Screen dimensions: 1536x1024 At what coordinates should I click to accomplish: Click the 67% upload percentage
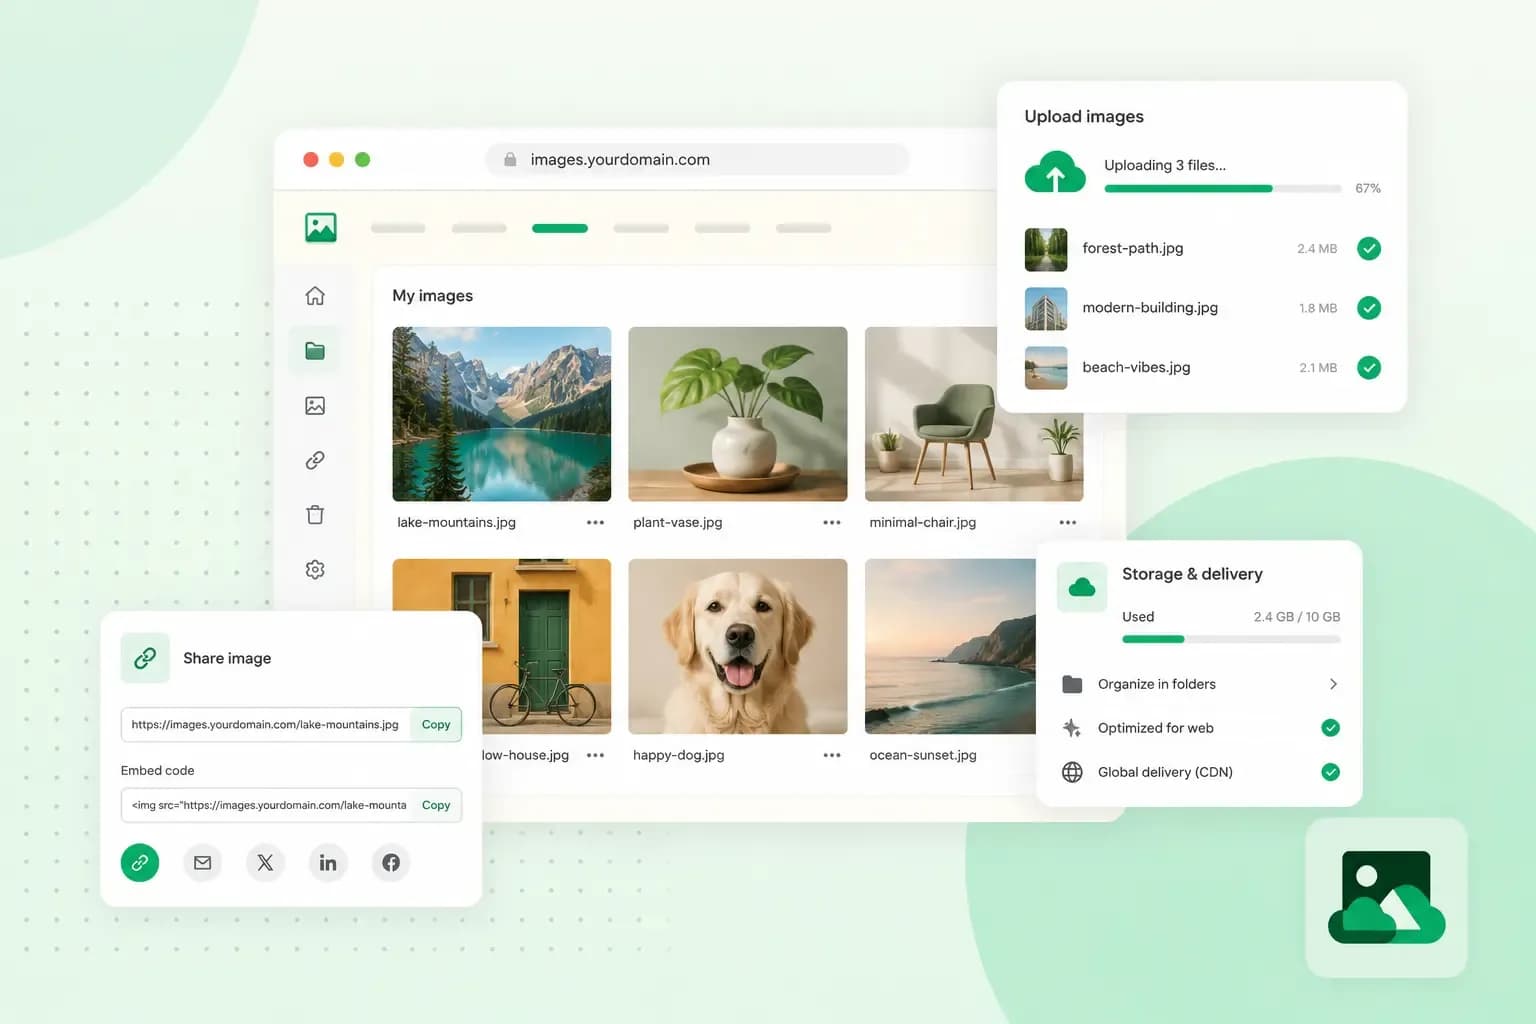[1368, 188]
